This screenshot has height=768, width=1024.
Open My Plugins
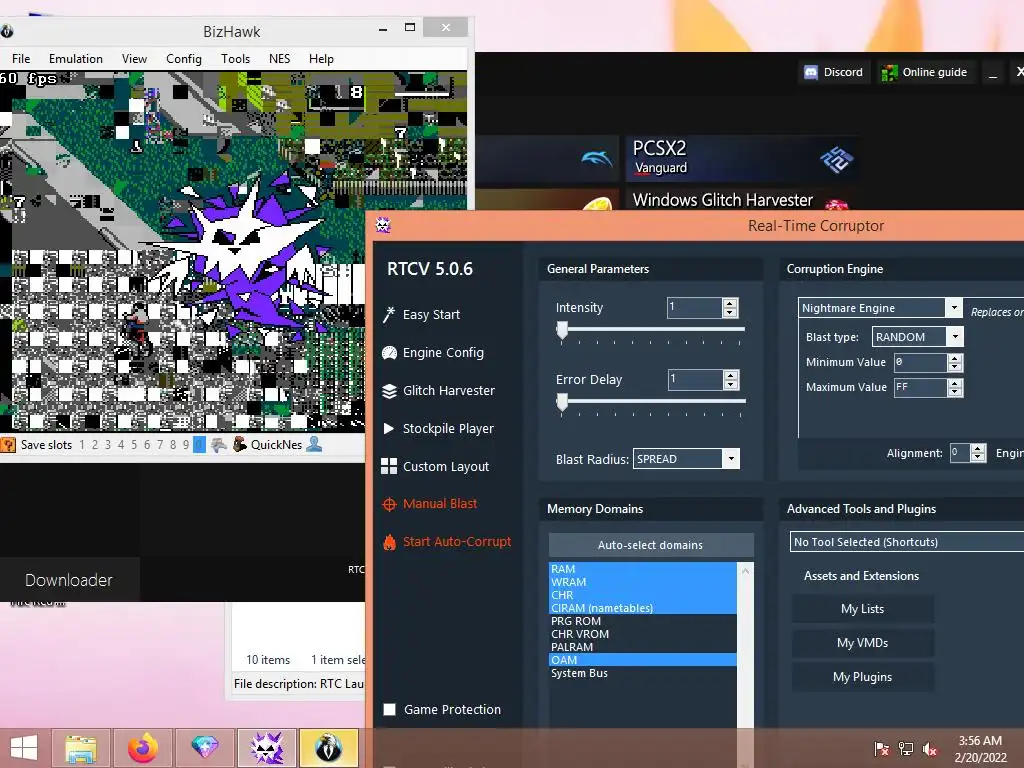863,677
